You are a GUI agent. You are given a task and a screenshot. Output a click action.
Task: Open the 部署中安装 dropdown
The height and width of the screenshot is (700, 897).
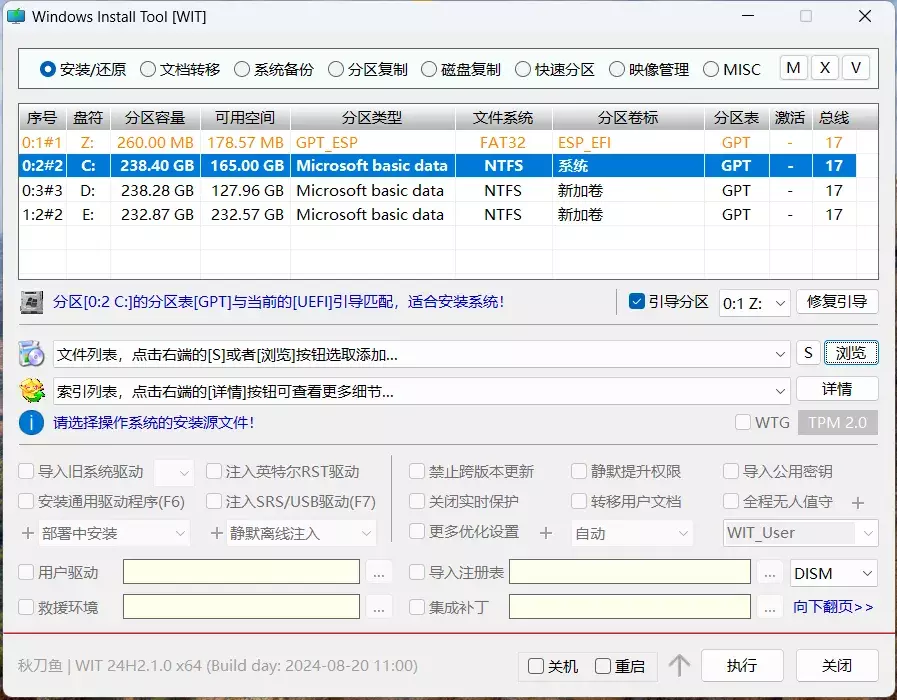pyautogui.click(x=114, y=534)
